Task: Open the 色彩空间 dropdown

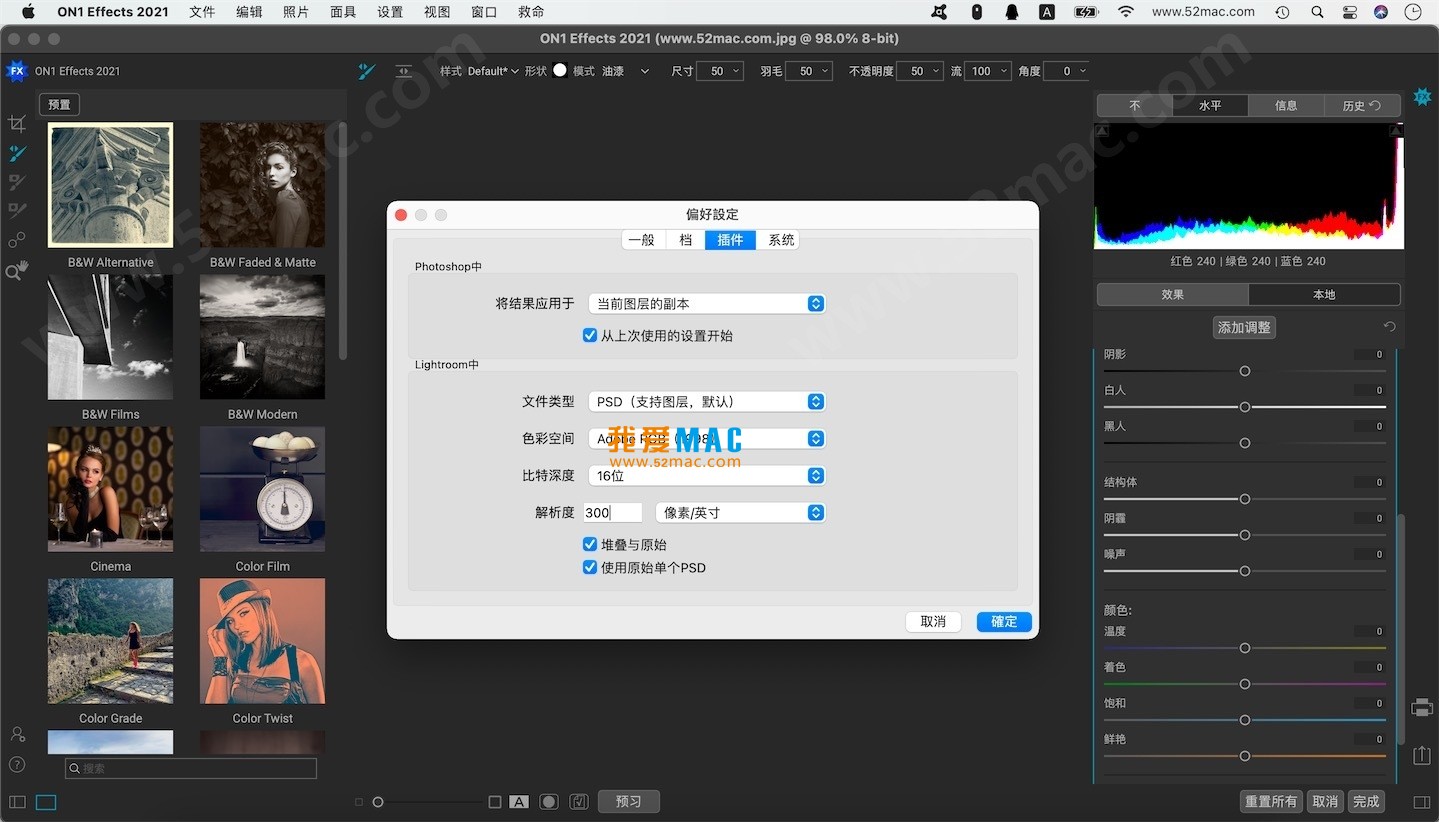Action: [x=707, y=438]
